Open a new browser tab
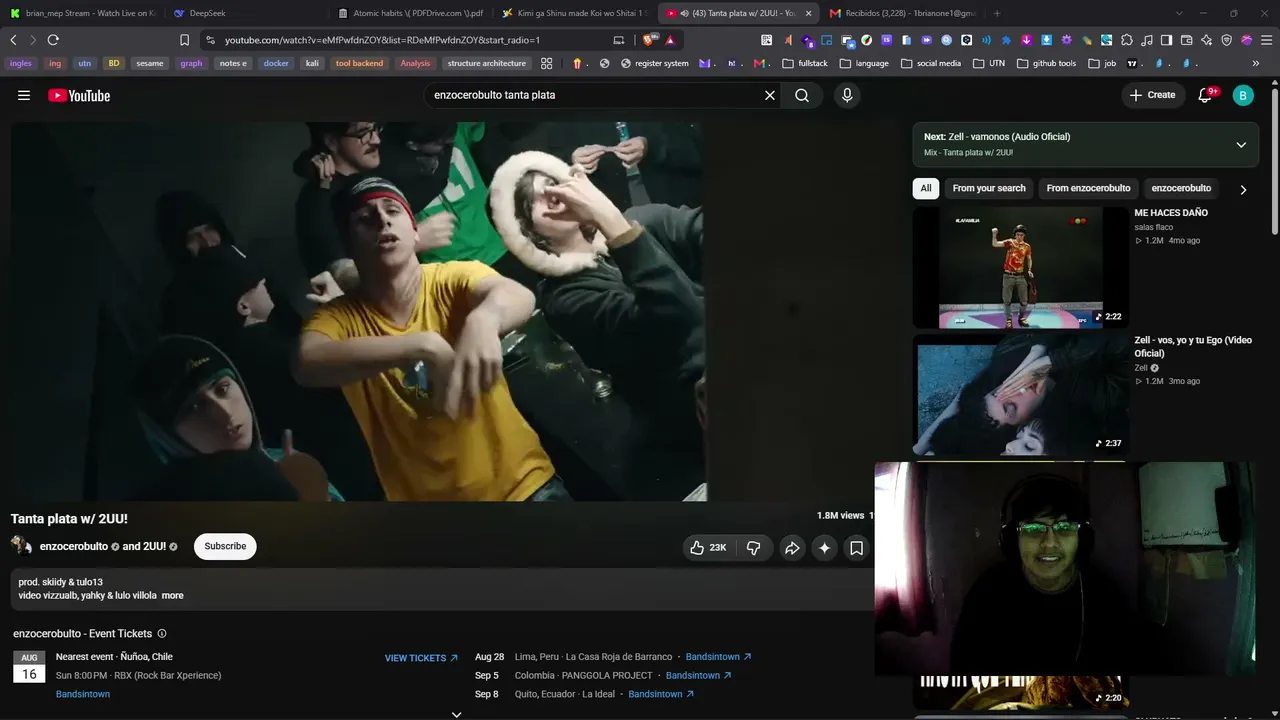 coord(997,13)
